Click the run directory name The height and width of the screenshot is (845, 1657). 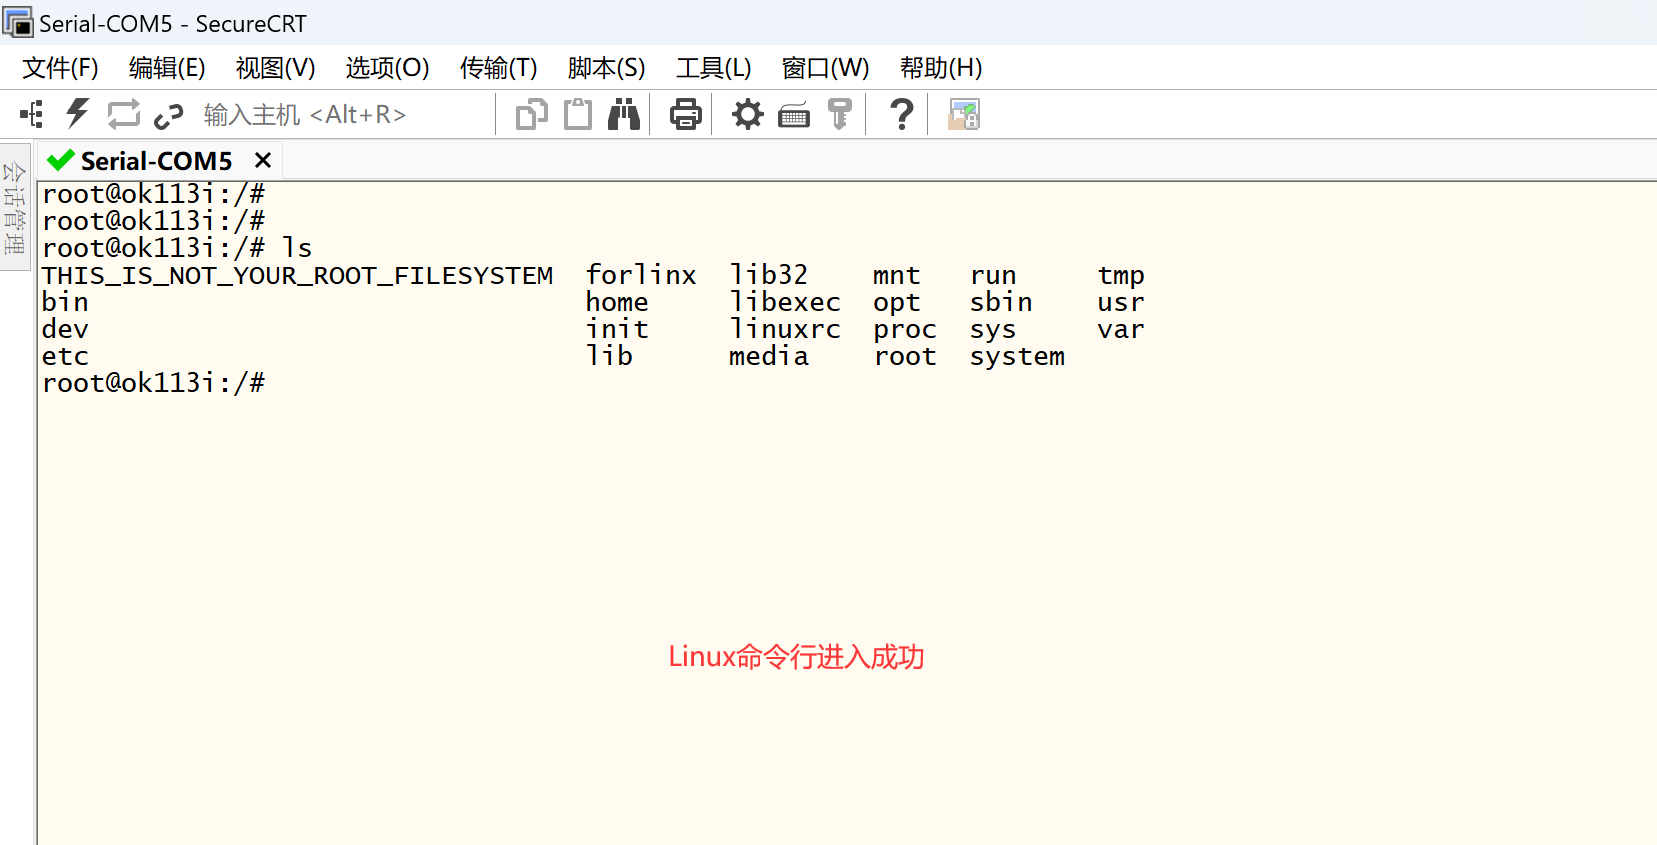click(x=993, y=276)
